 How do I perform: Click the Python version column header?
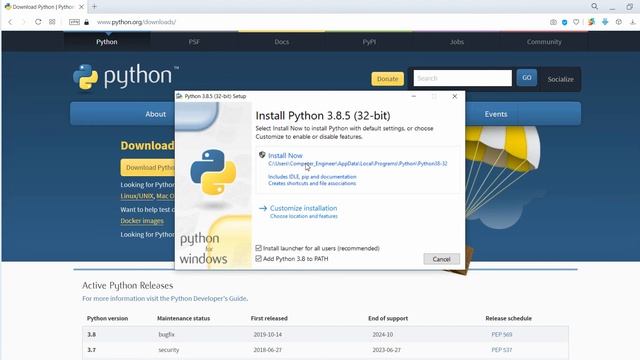tap(107, 318)
